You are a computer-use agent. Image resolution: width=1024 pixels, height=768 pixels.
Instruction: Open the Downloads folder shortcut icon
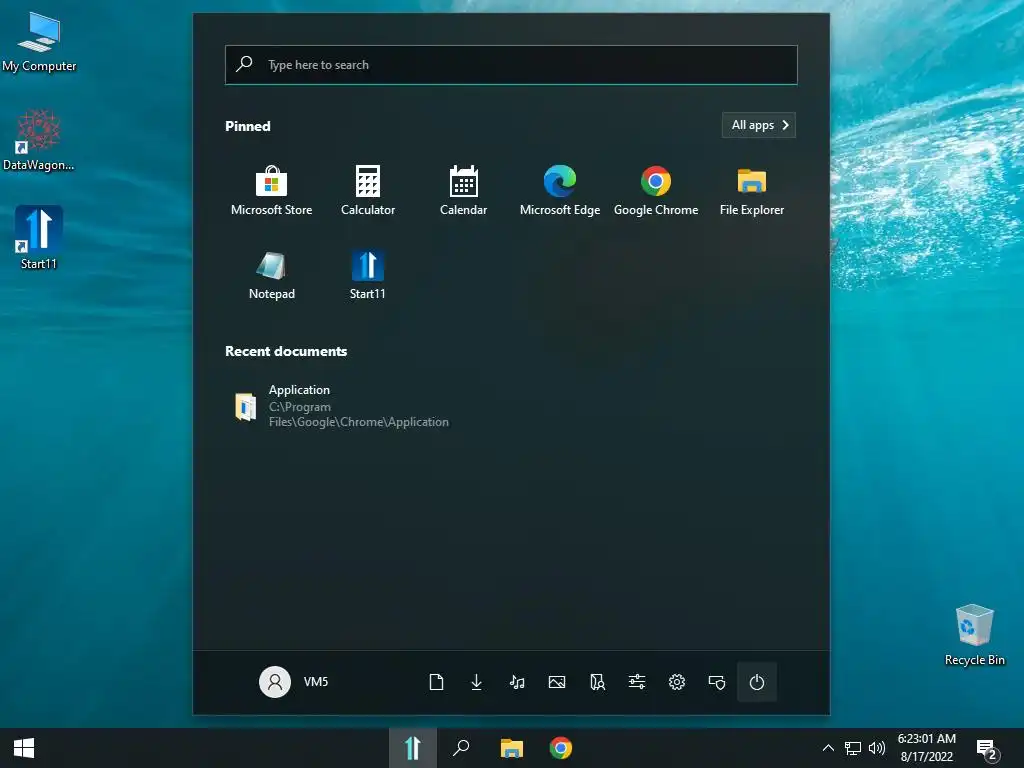(477, 682)
